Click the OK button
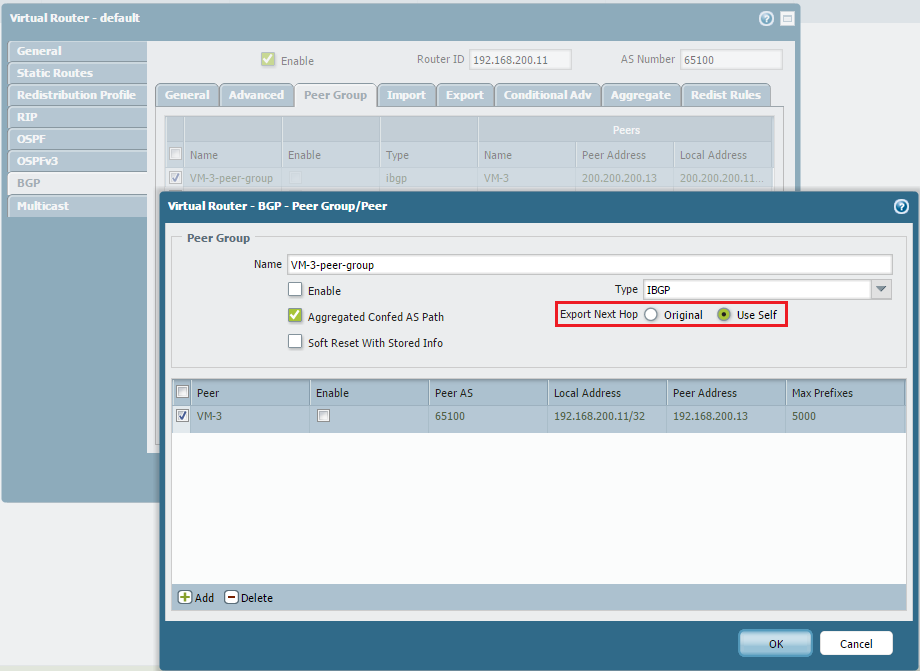920x671 pixels. (776, 643)
